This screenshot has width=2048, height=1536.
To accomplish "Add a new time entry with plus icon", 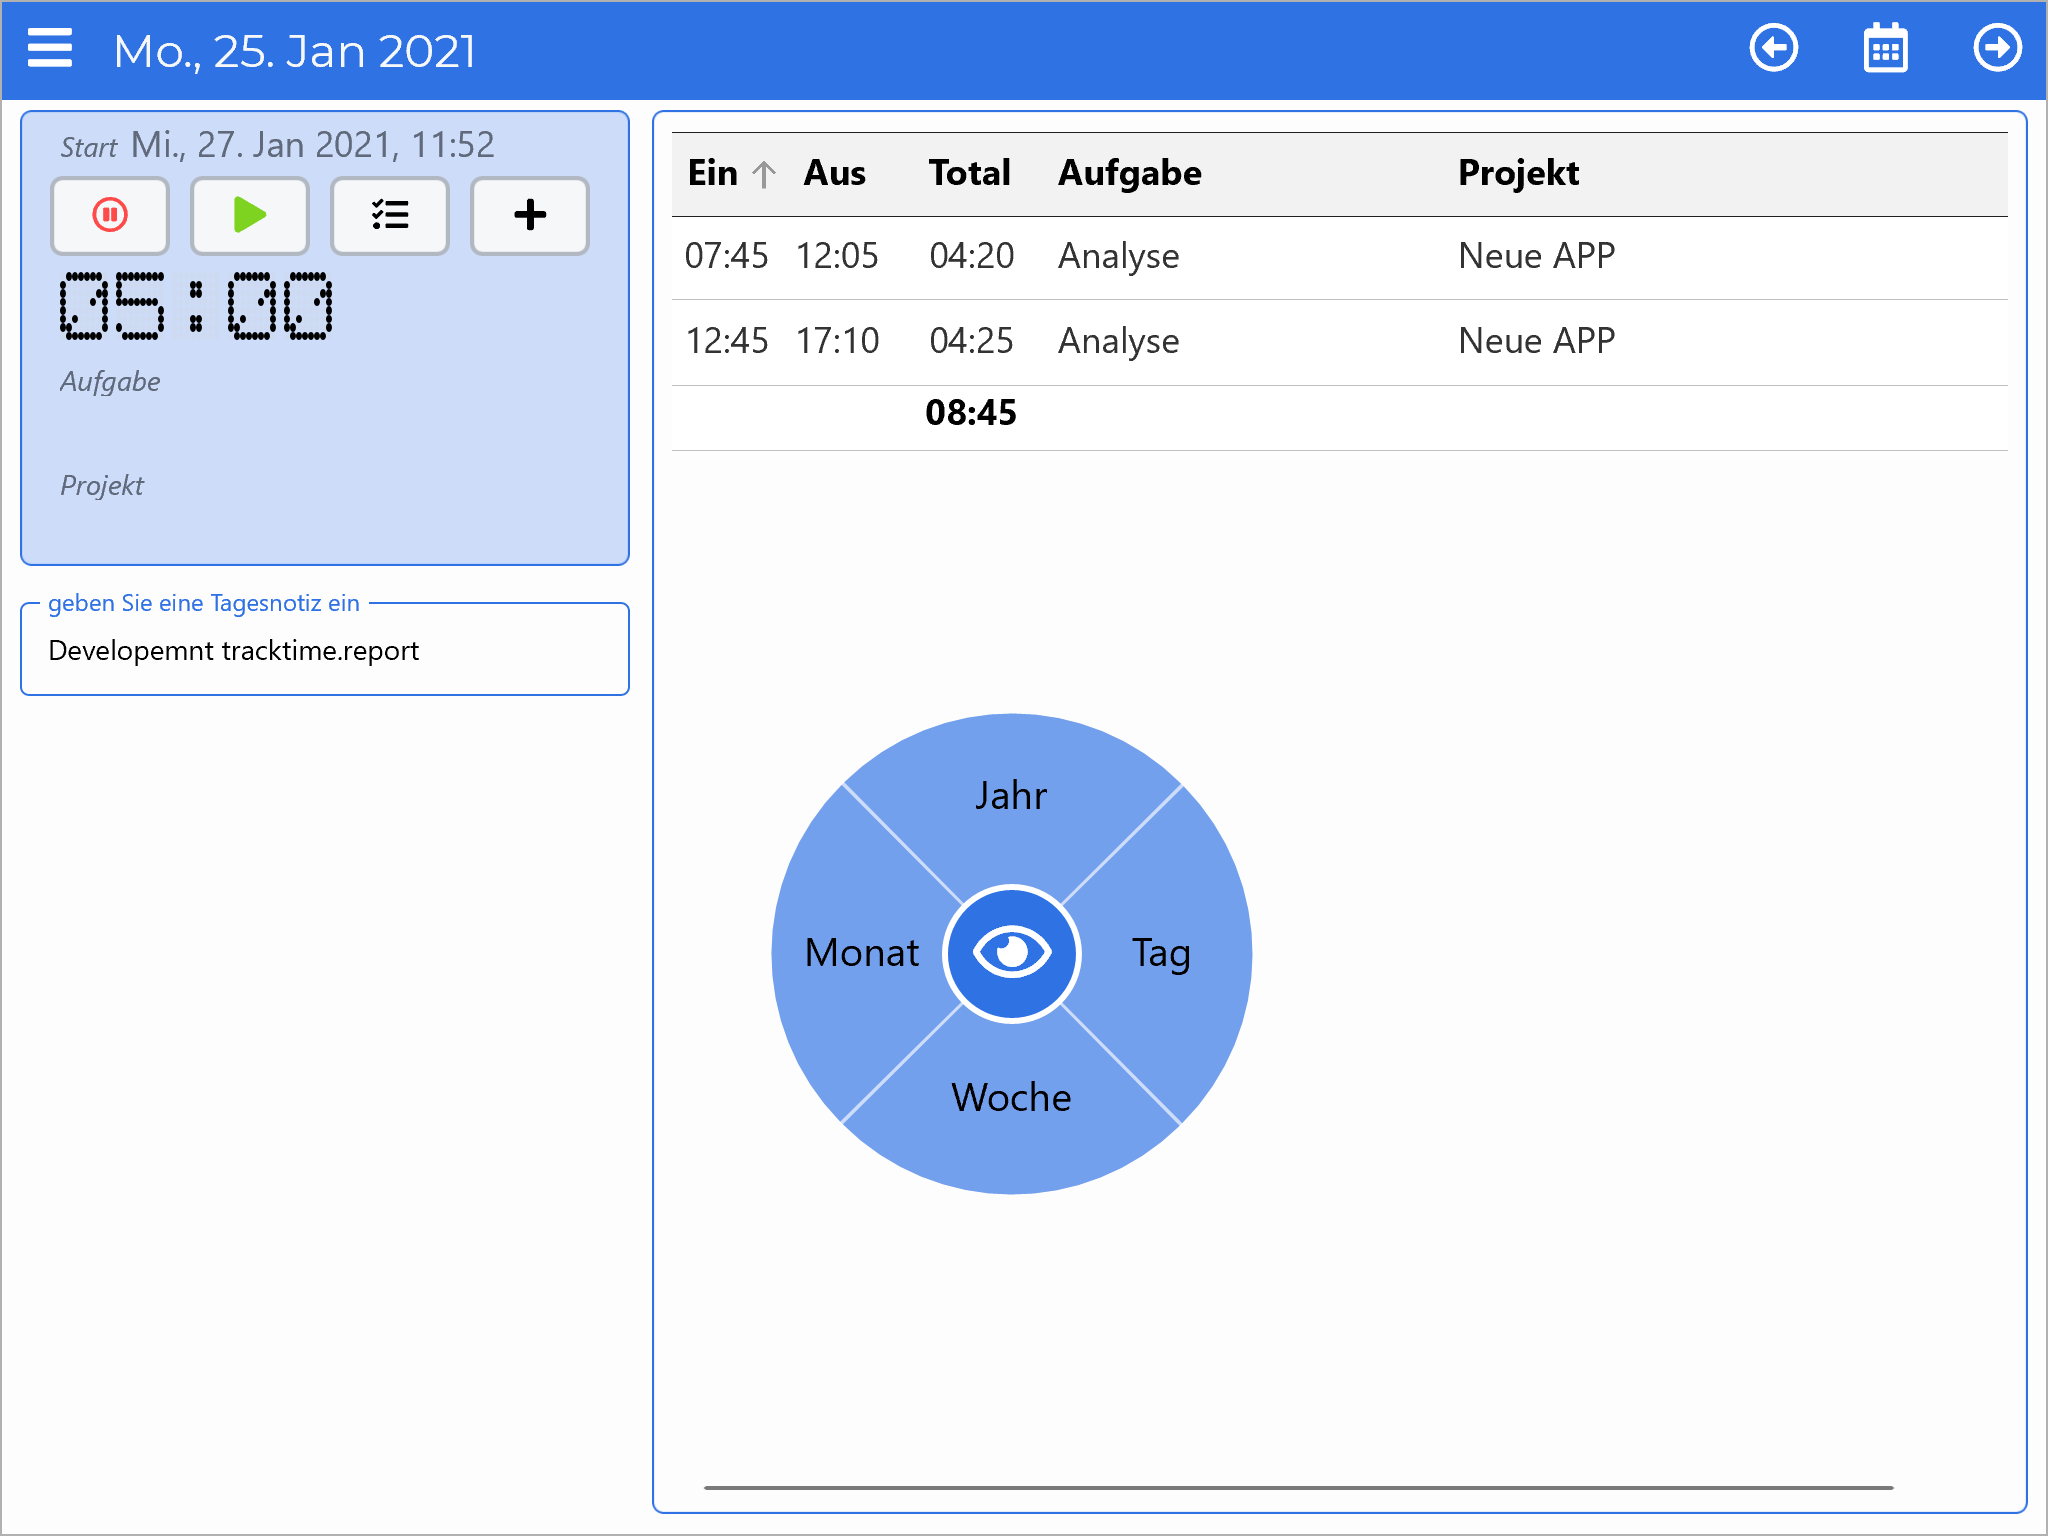I will tap(529, 215).
